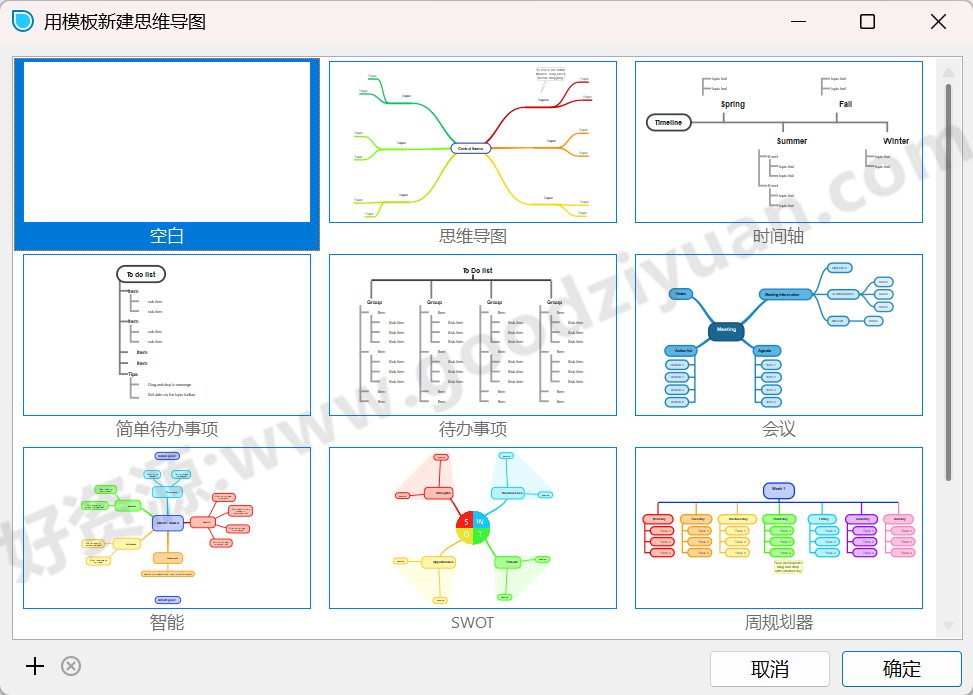Open the 待办事项 to-do list template
Screen dimensions: 973x695
click(x=472, y=333)
